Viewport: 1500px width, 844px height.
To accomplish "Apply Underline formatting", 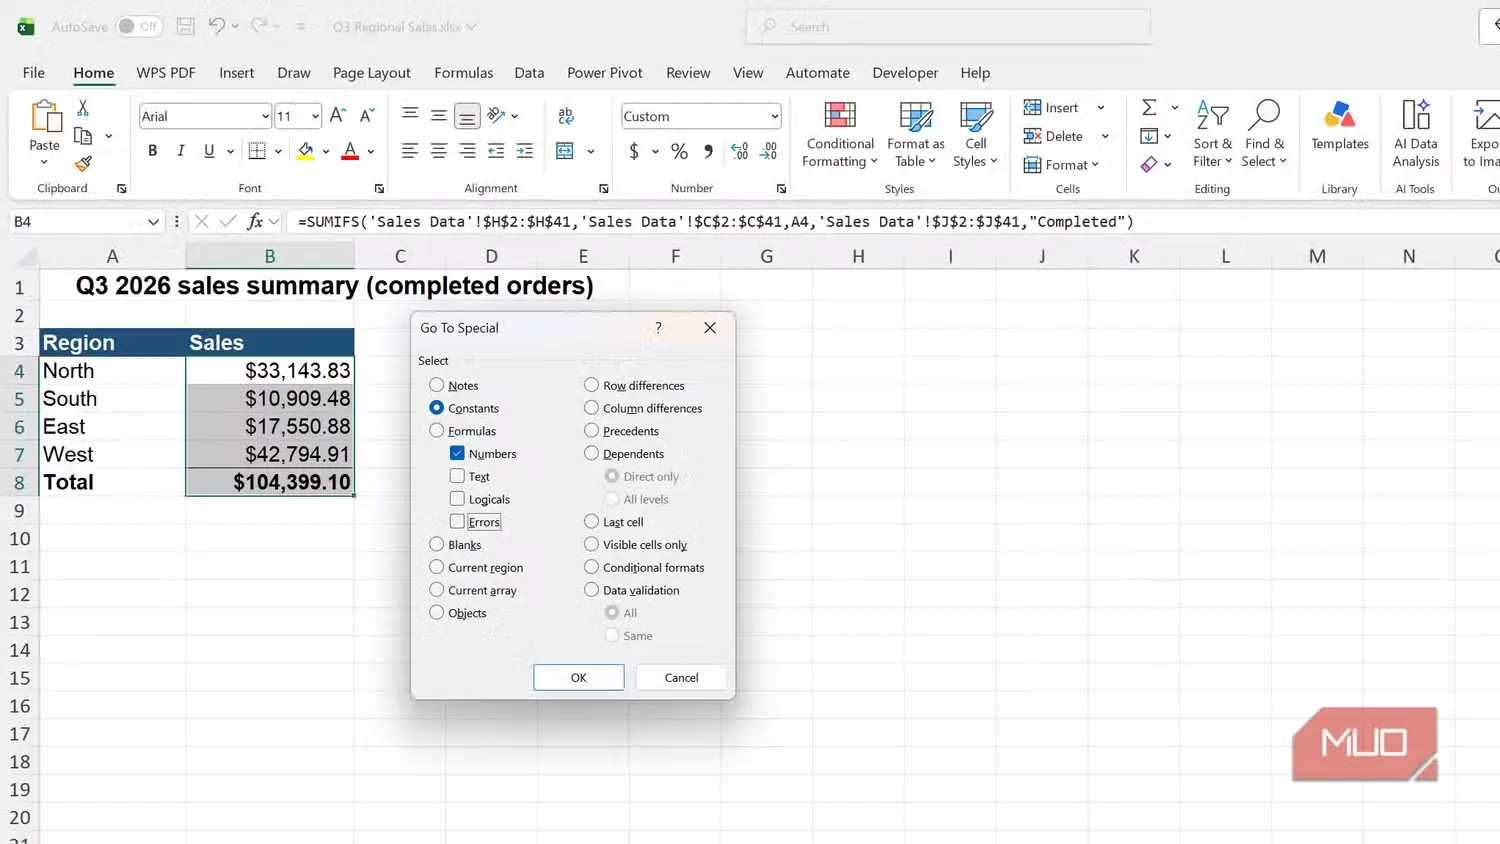I will point(209,151).
